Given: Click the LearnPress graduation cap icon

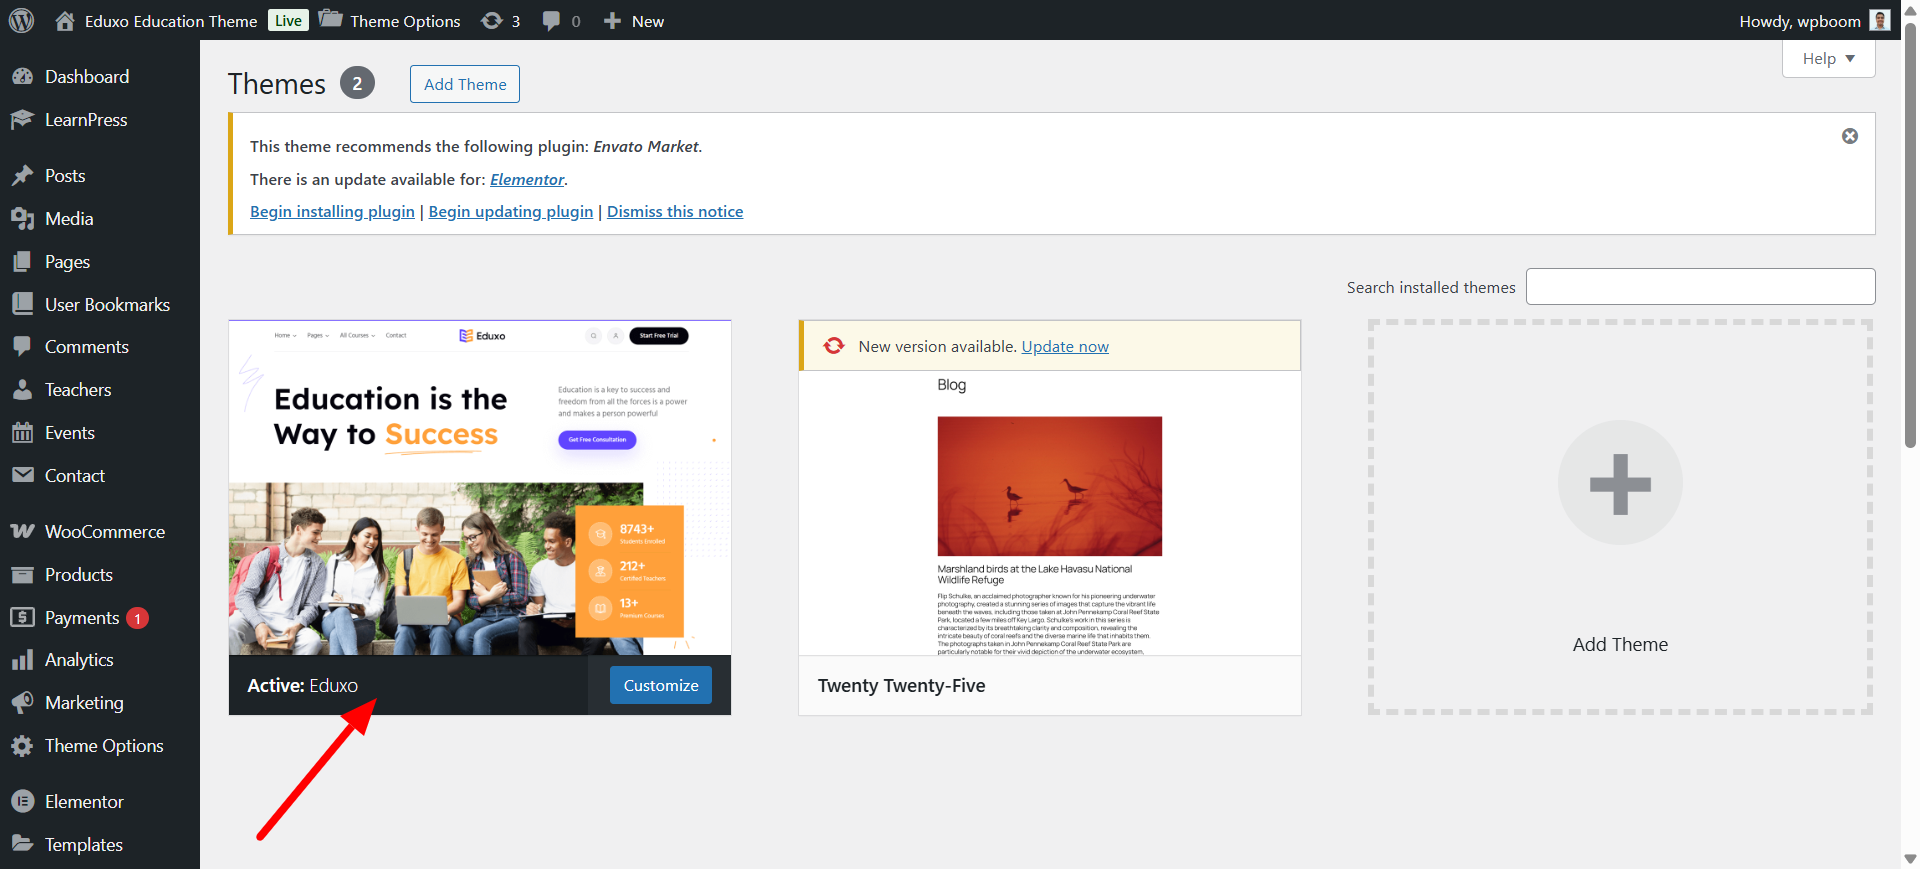Looking at the screenshot, I should (x=22, y=120).
